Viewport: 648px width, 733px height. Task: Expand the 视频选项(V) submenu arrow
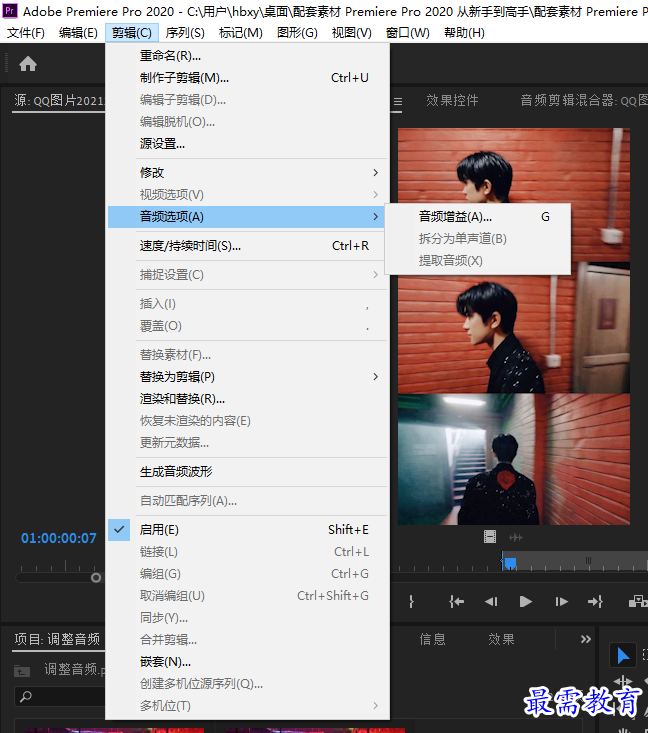pos(375,194)
